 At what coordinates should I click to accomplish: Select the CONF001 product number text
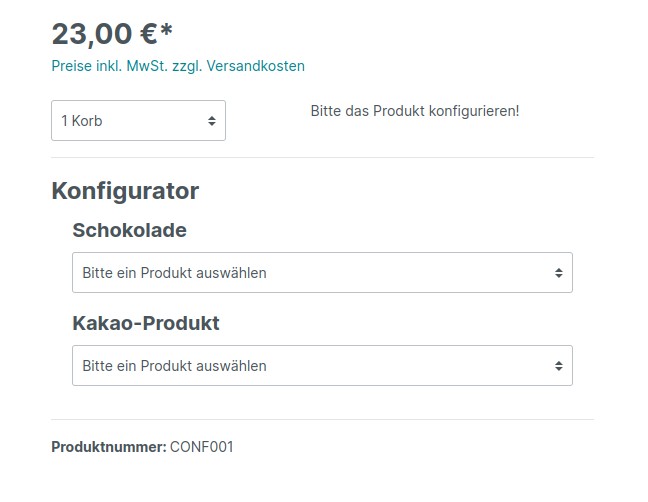(x=202, y=447)
